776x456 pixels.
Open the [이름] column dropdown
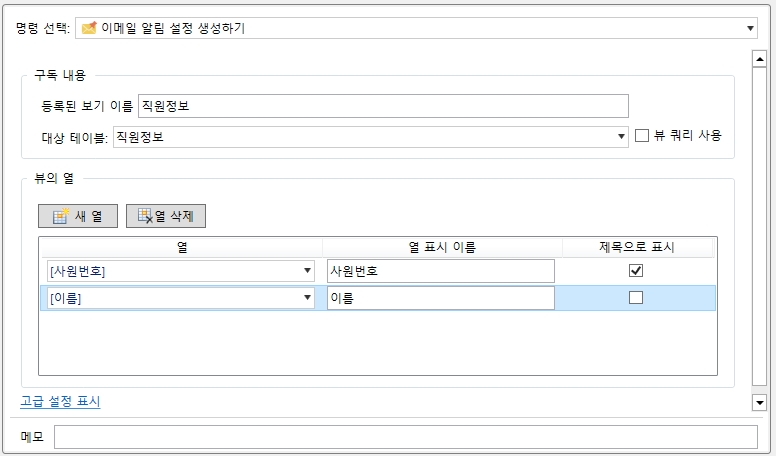[x=307, y=298]
